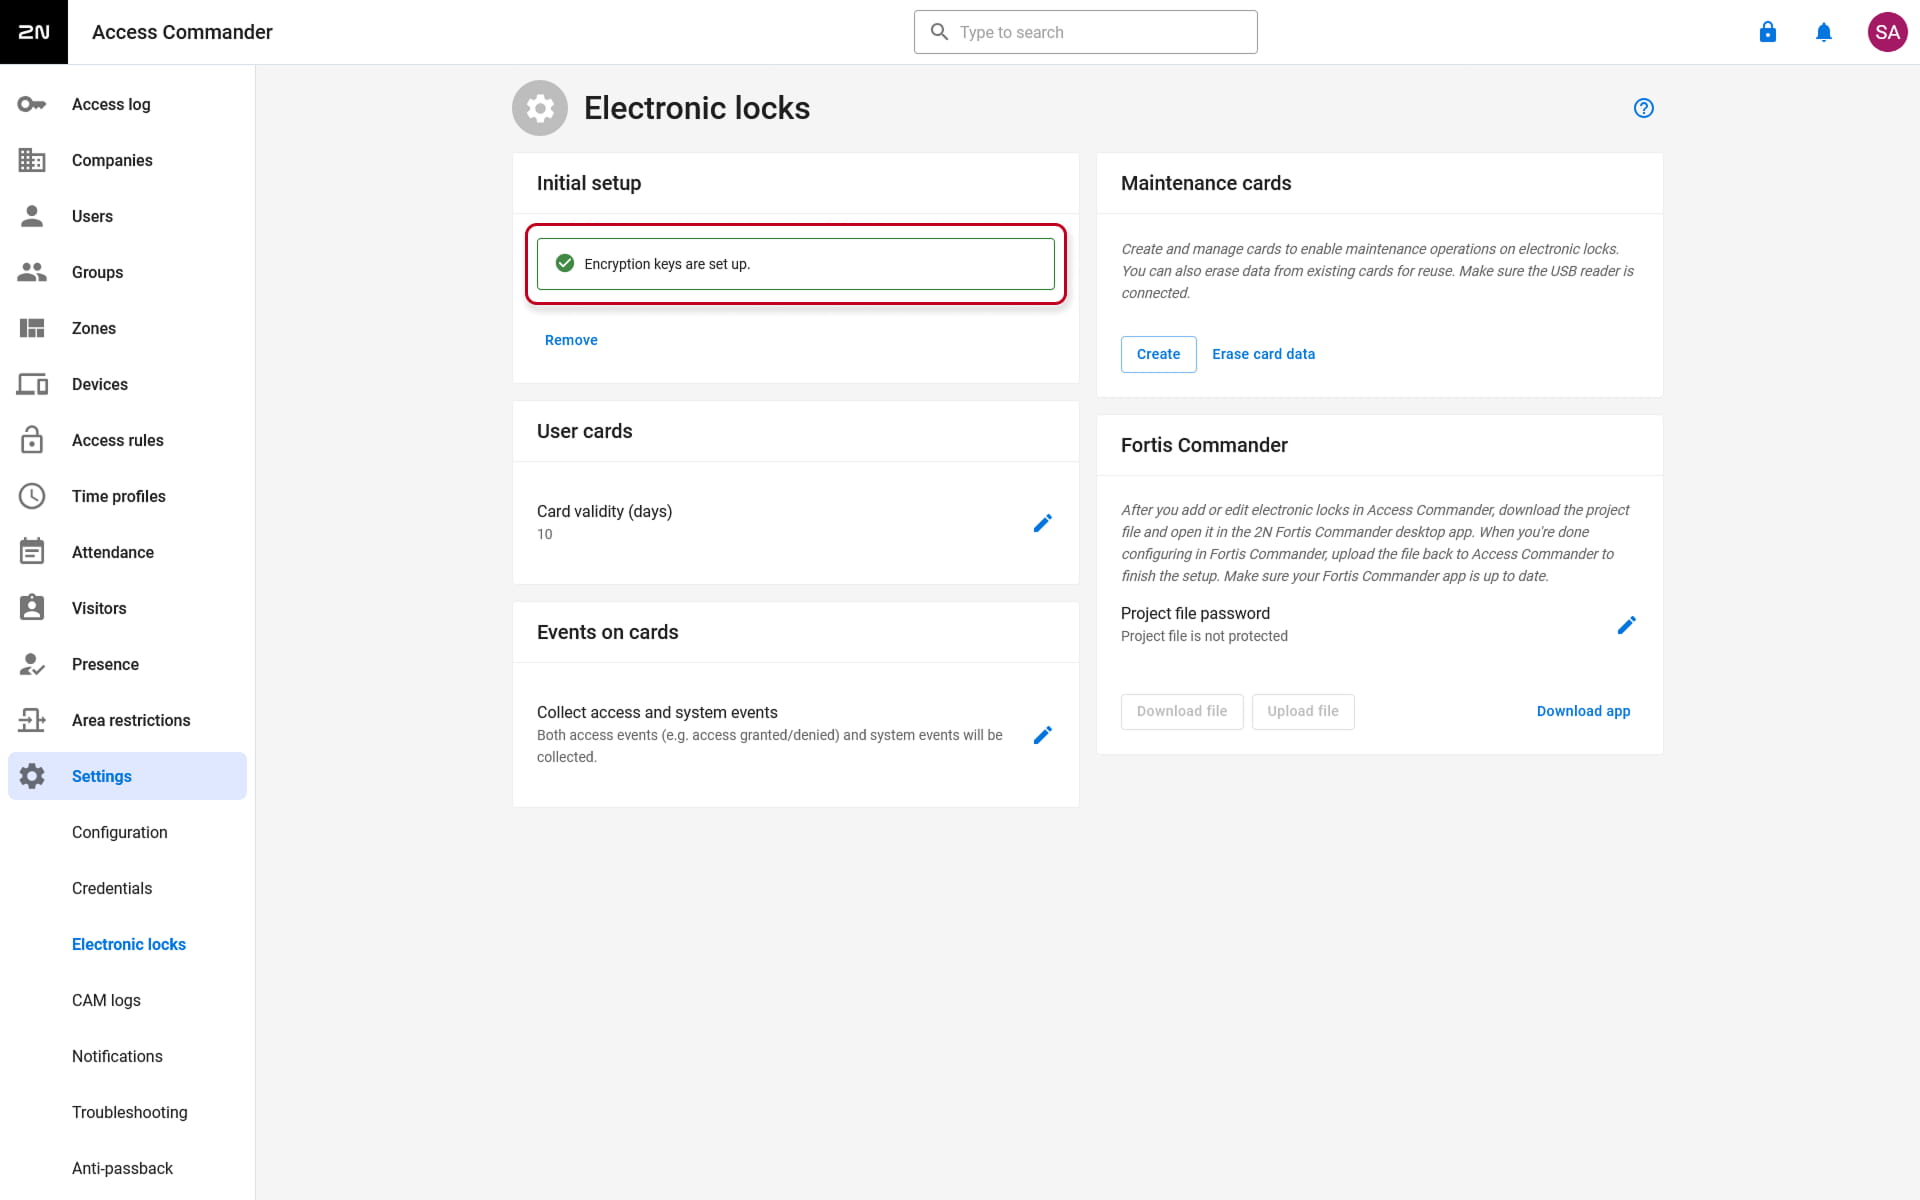Collapse the Settings menu
The height and width of the screenshot is (1200, 1920).
pyautogui.click(x=127, y=776)
